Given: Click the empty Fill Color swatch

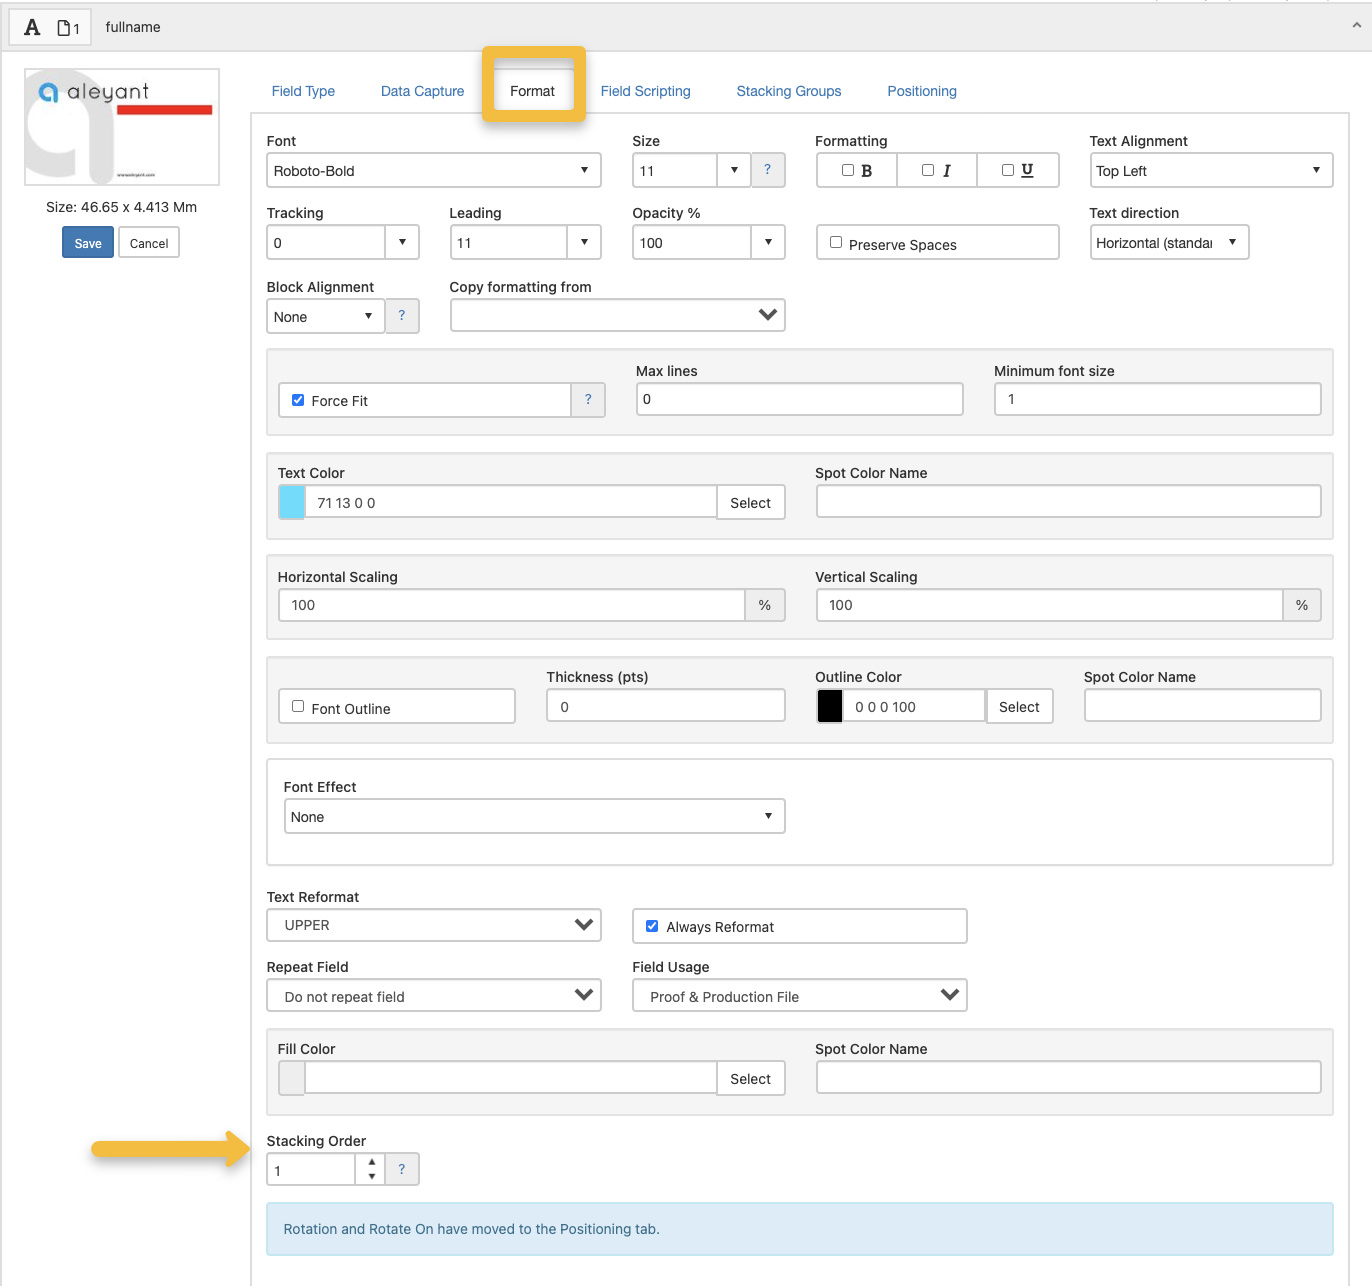Looking at the screenshot, I should click(x=292, y=1078).
